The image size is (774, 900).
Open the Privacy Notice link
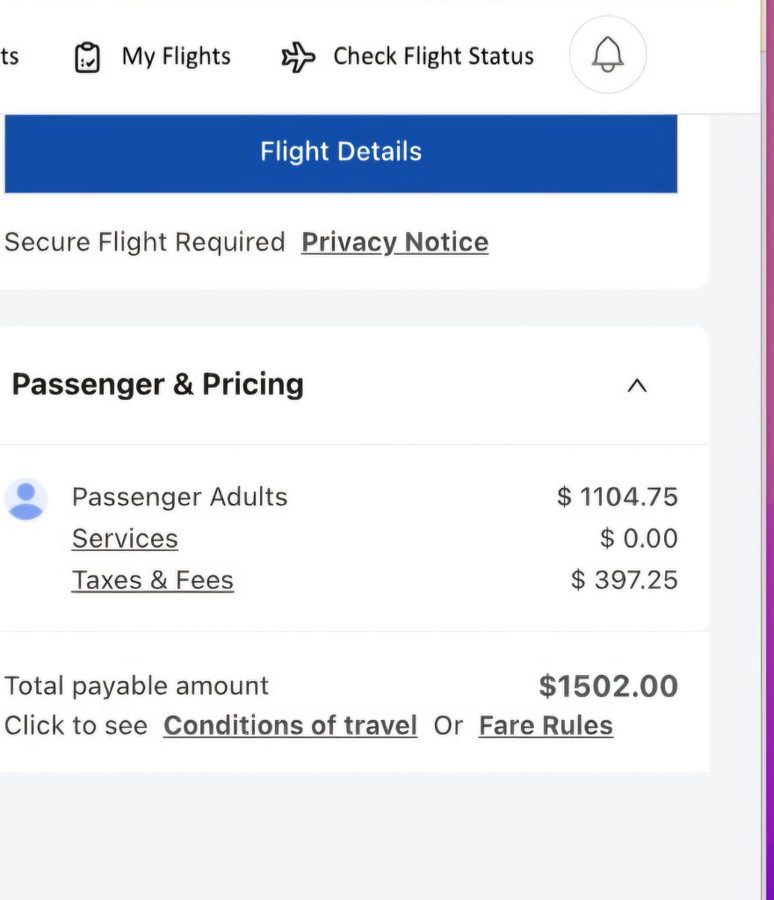click(x=395, y=242)
